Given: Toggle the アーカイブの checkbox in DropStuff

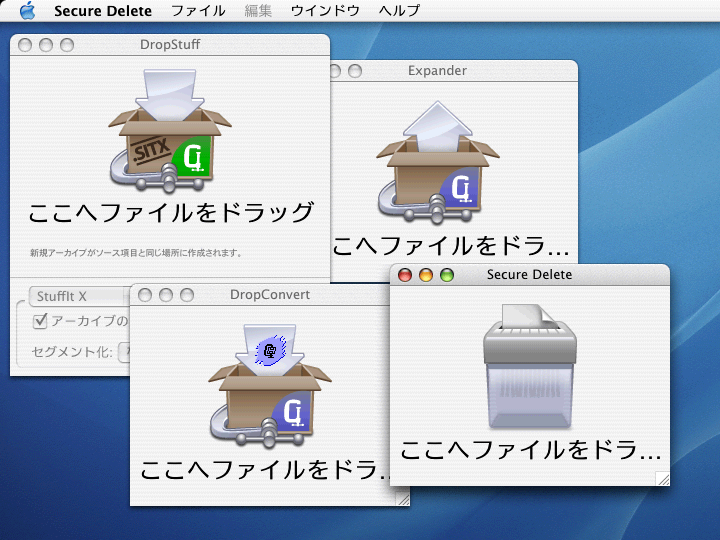Looking at the screenshot, I should pos(40,321).
